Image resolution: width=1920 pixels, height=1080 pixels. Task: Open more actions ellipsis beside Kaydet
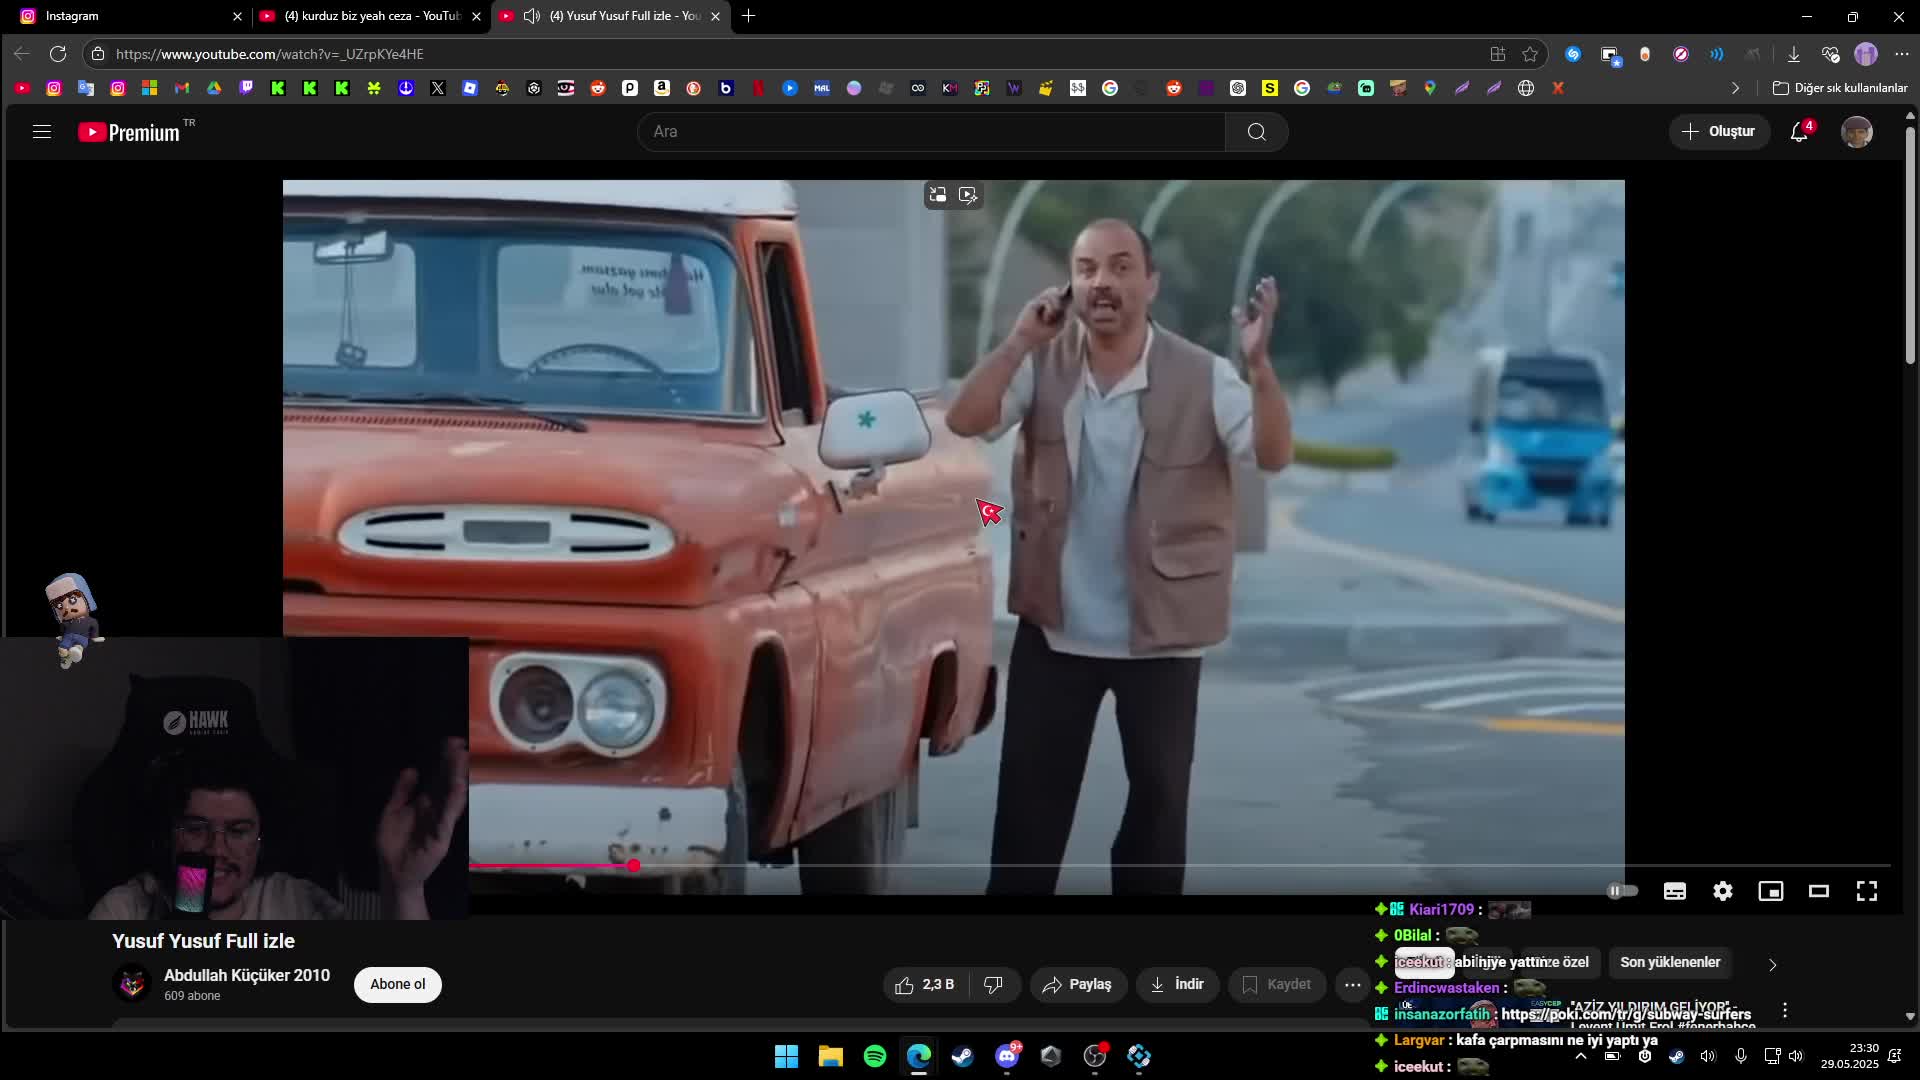1353,985
